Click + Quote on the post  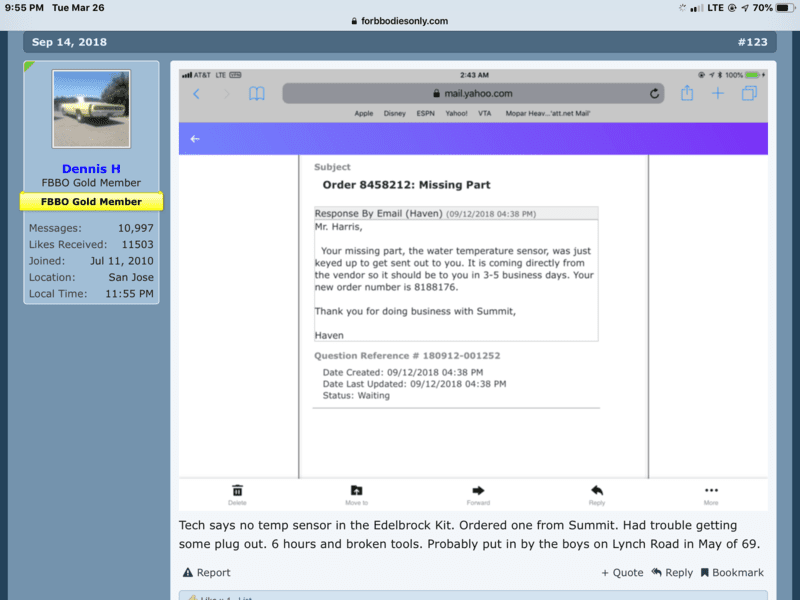(622, 572)
